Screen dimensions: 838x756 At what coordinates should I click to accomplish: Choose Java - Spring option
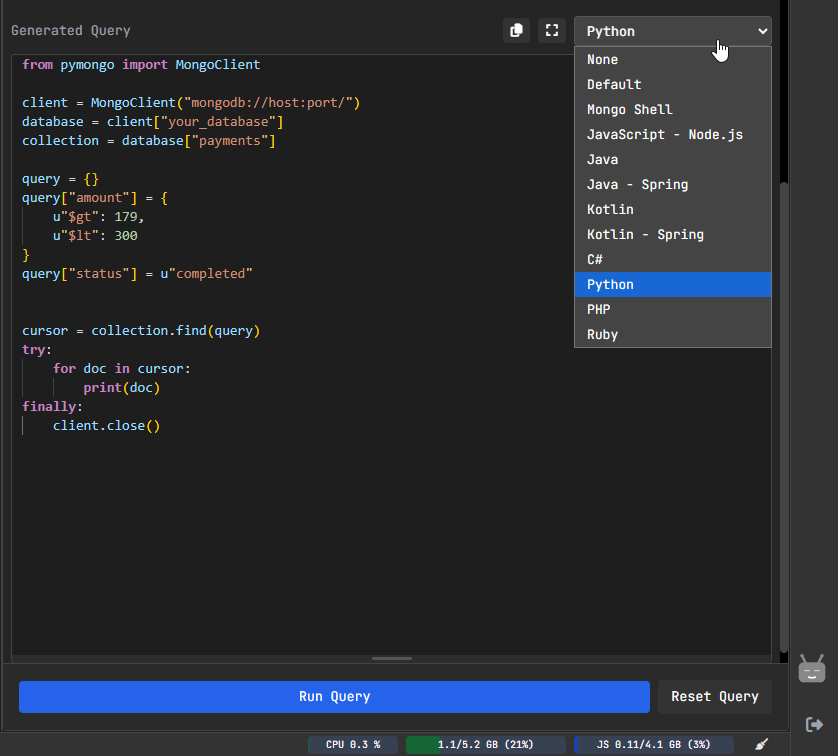[x=672, y=185]
